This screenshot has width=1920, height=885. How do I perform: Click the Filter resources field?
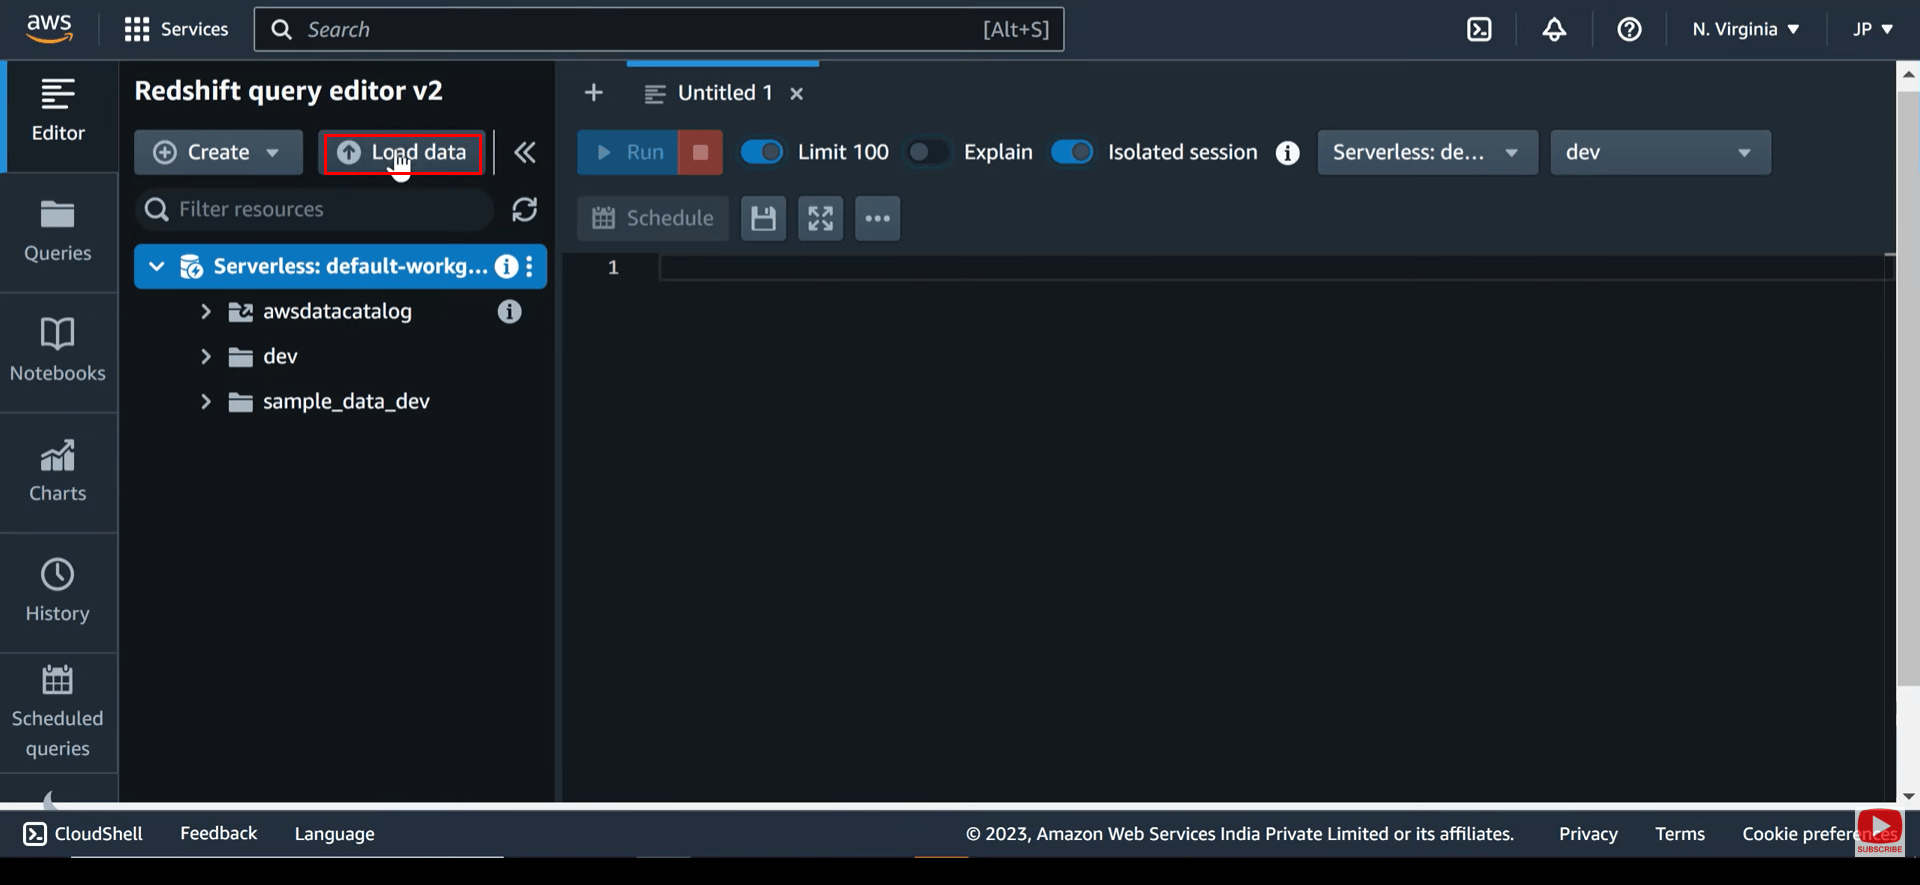tap(315, 209)
